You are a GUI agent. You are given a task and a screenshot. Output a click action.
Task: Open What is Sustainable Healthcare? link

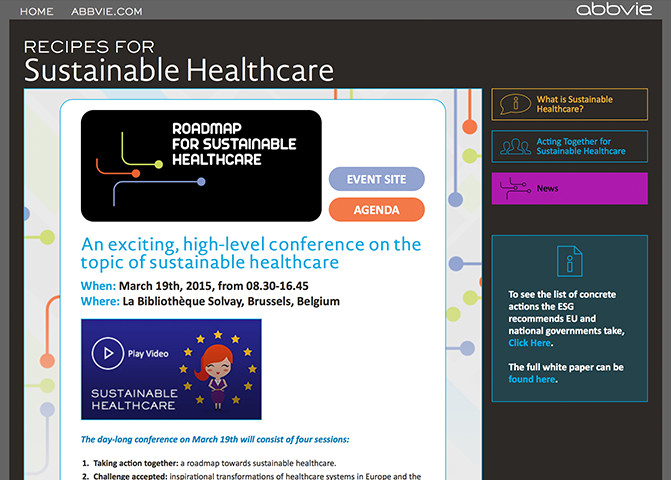click(x=570, y=104)
